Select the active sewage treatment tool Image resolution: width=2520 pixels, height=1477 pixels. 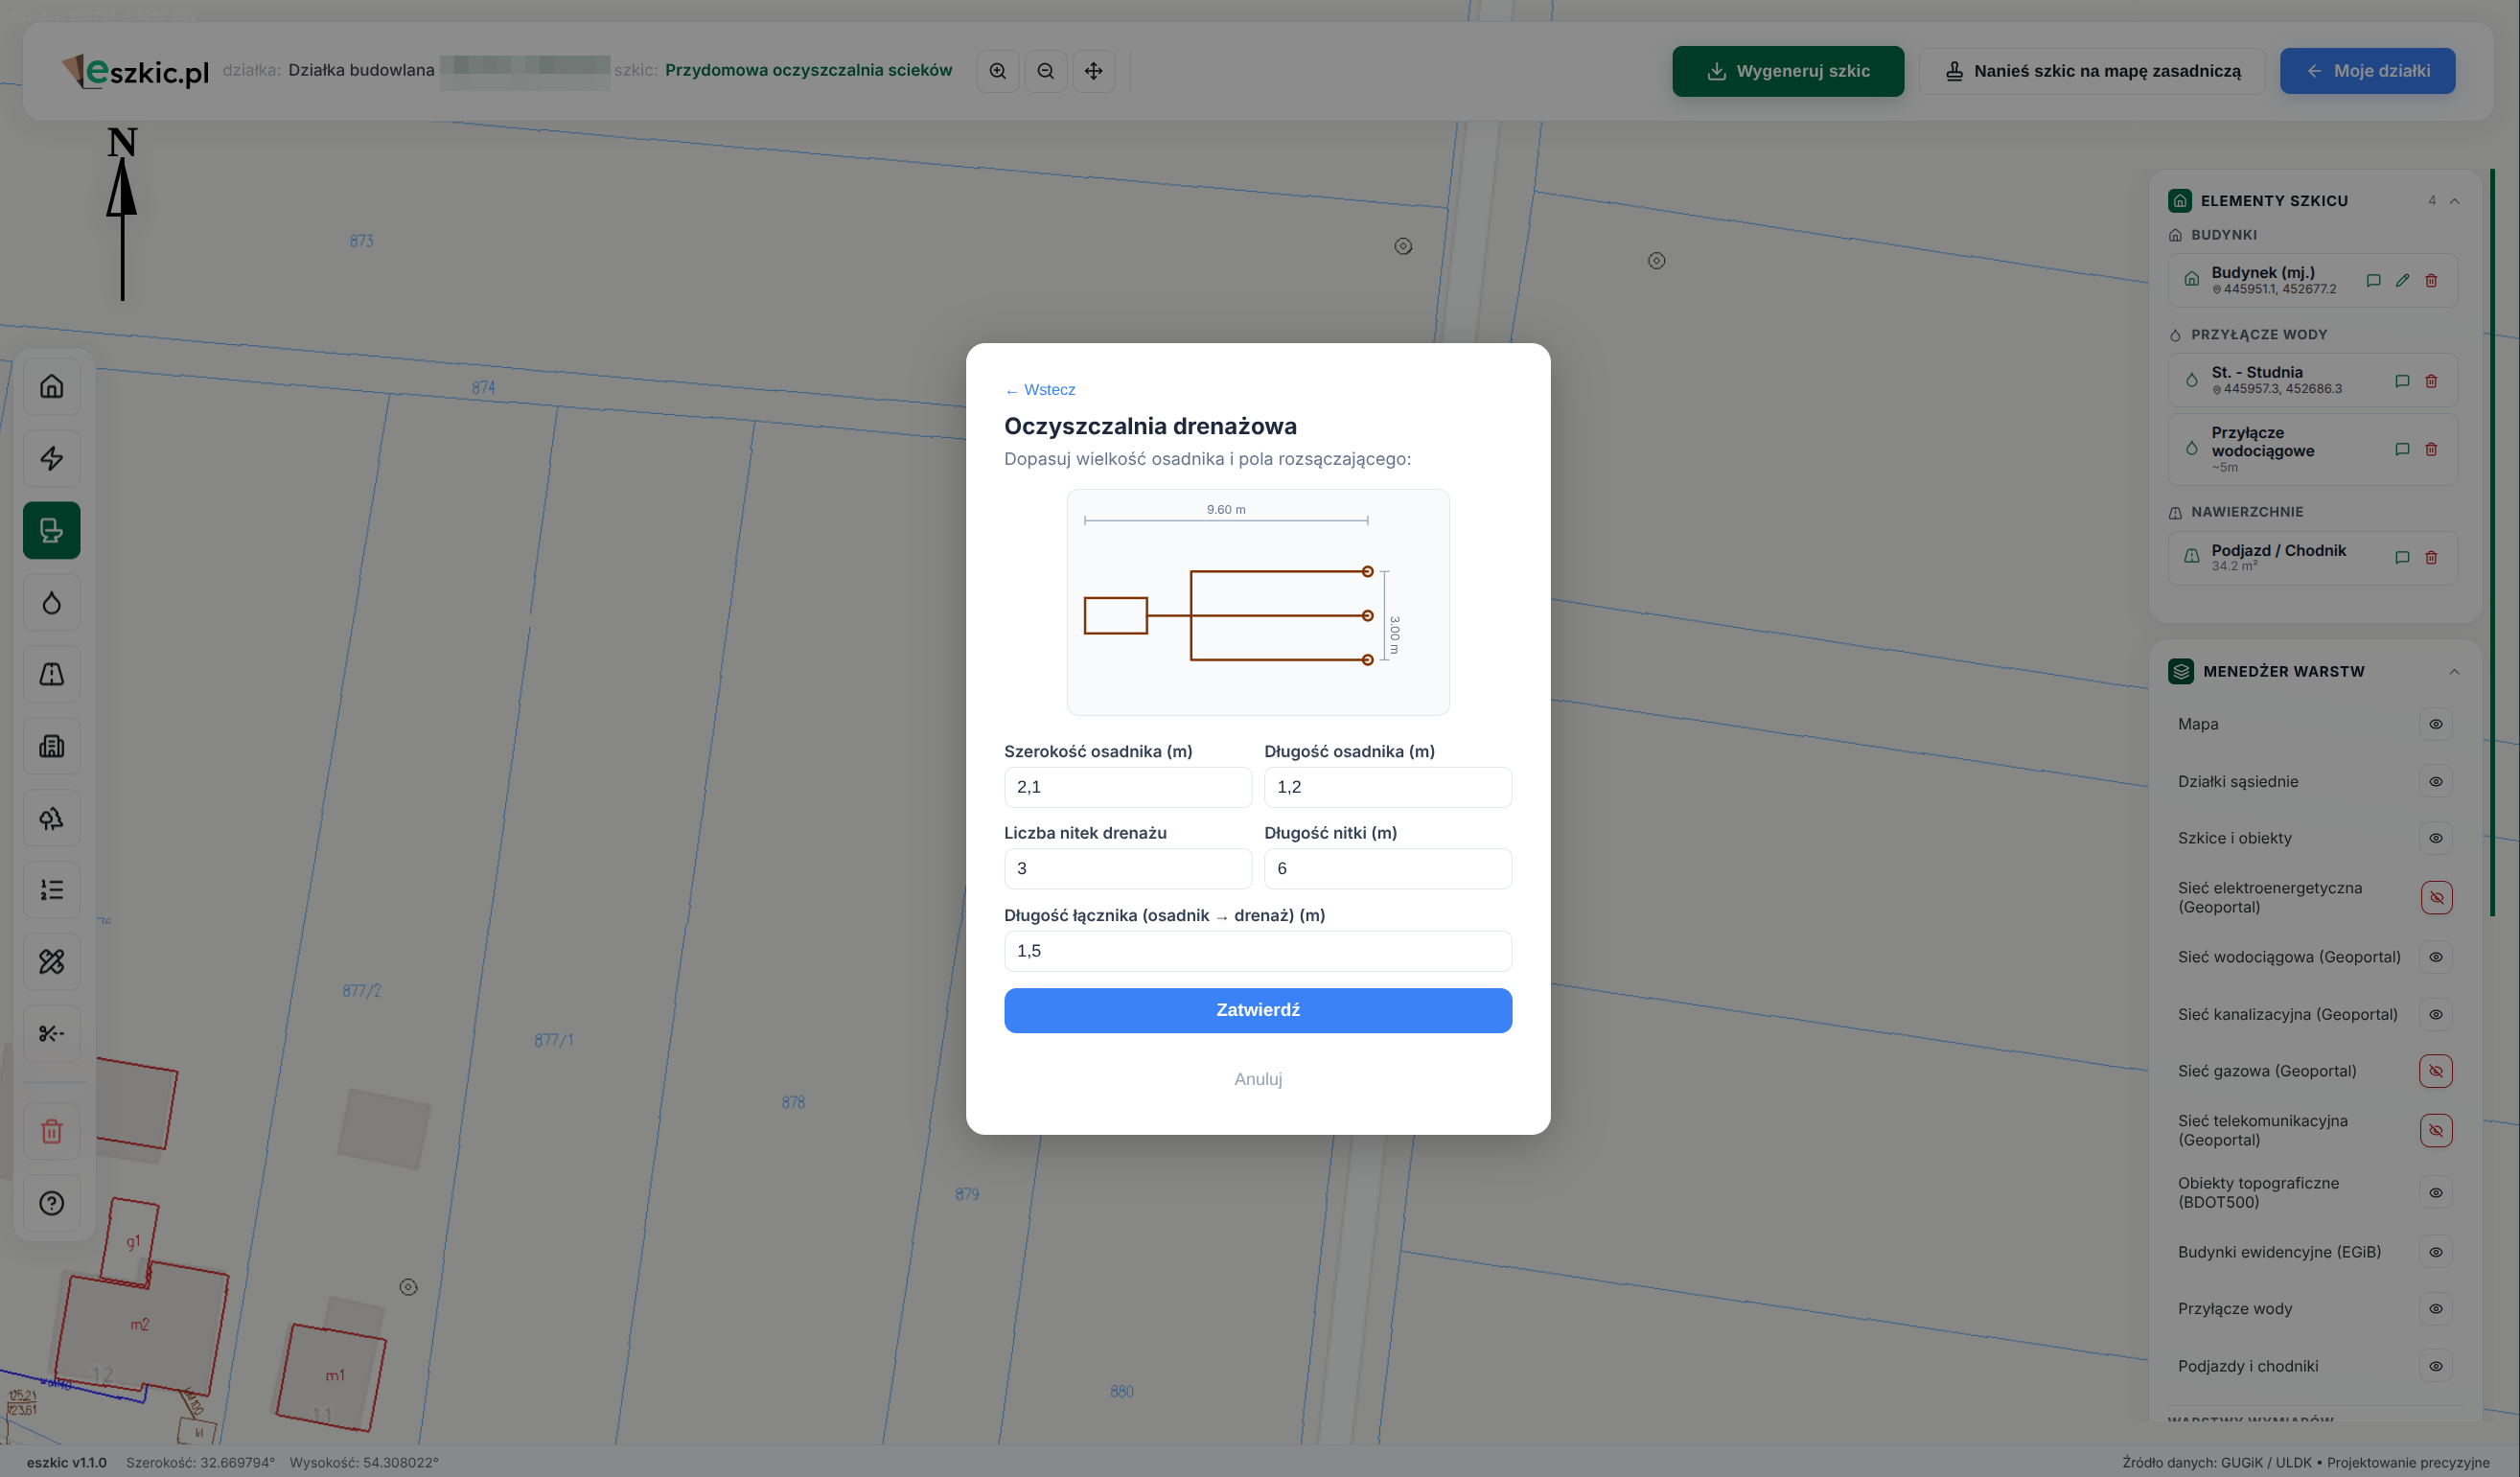[52, 530]
